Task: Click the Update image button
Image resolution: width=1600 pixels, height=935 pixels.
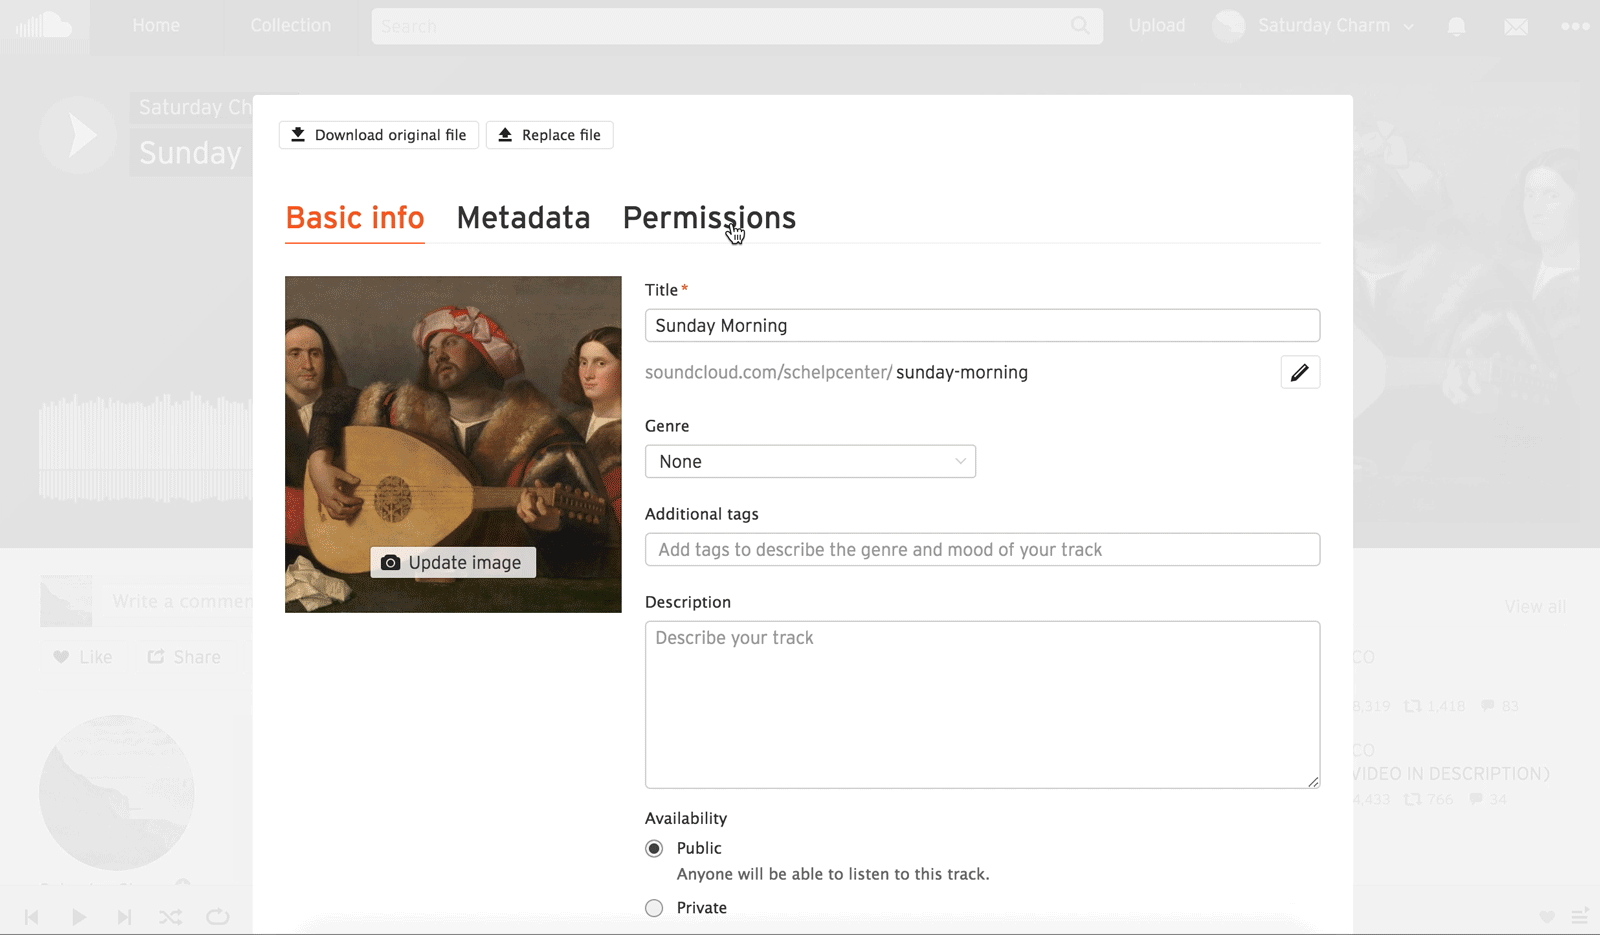Action: (453, 562)
